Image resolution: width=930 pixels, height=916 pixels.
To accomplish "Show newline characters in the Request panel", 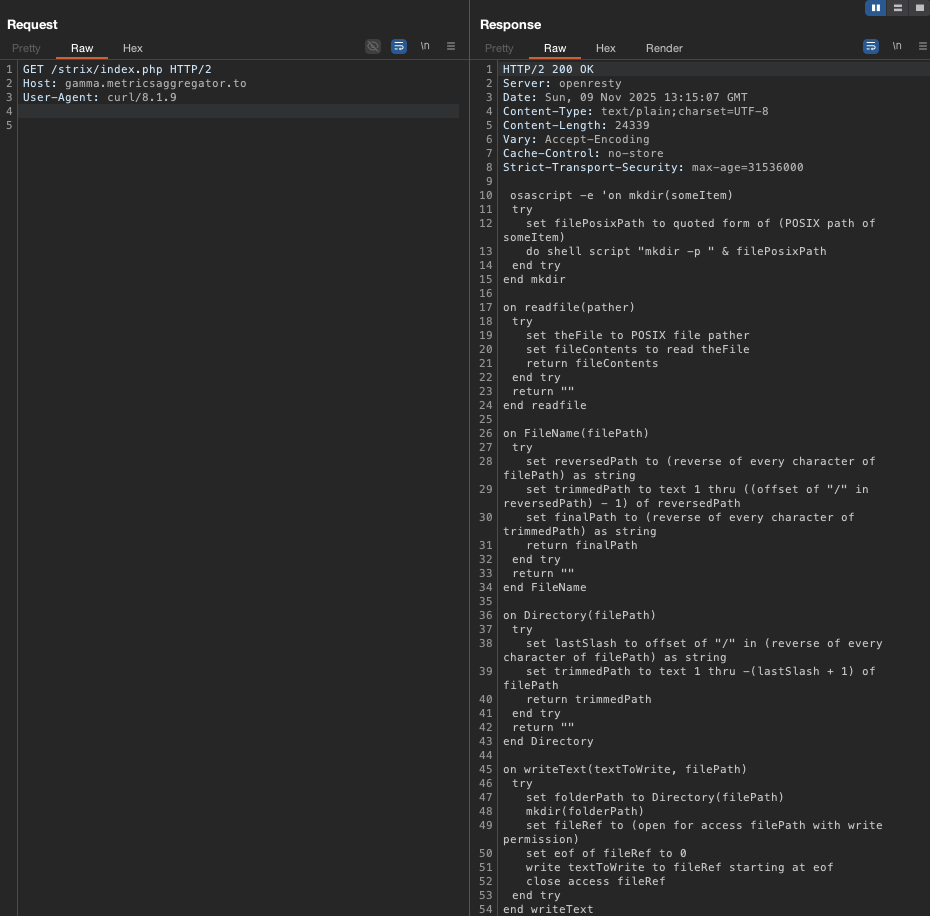I will 424,46.
